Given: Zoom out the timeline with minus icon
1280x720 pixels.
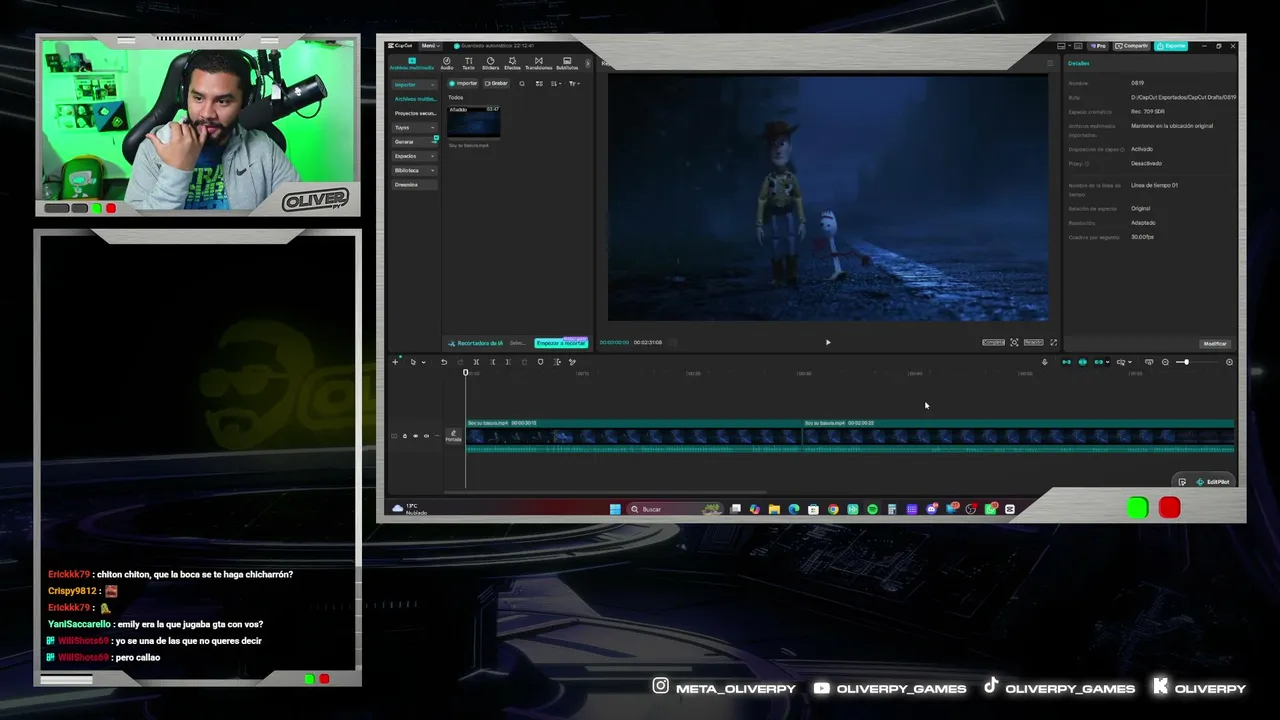Looking at the screenshot, I should (1165, 362).
